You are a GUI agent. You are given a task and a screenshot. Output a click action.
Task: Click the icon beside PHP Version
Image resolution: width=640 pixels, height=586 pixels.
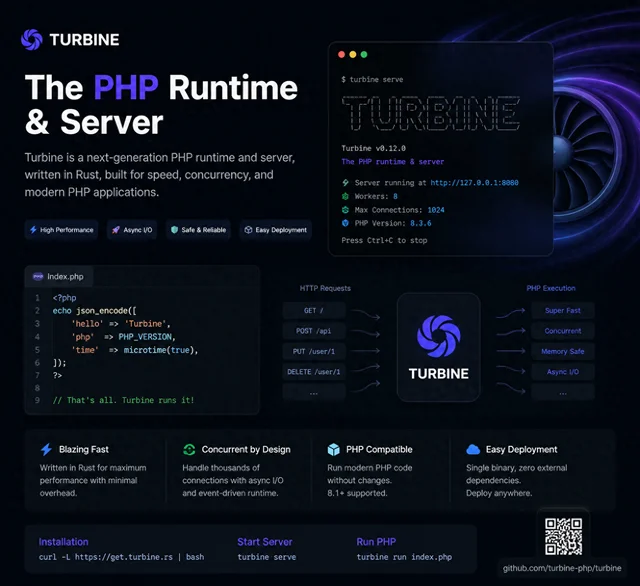[345, 223]
